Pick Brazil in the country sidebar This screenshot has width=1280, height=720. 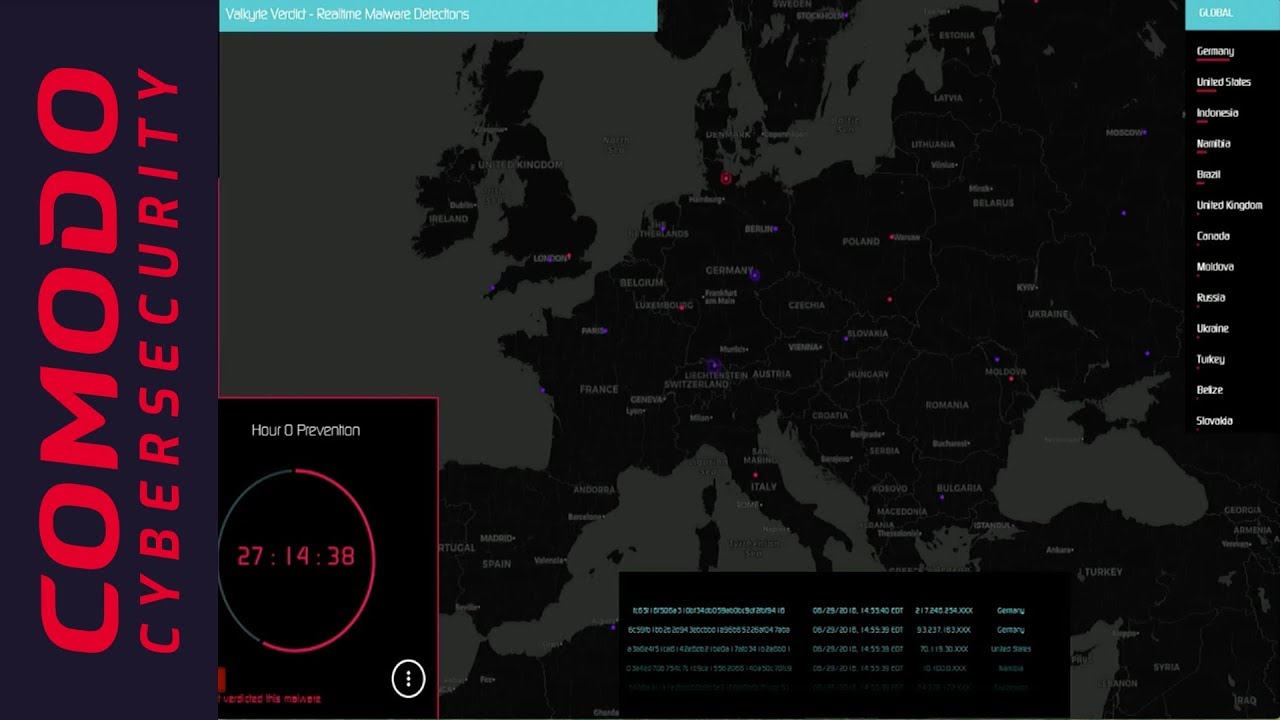tap(1208, 174)
